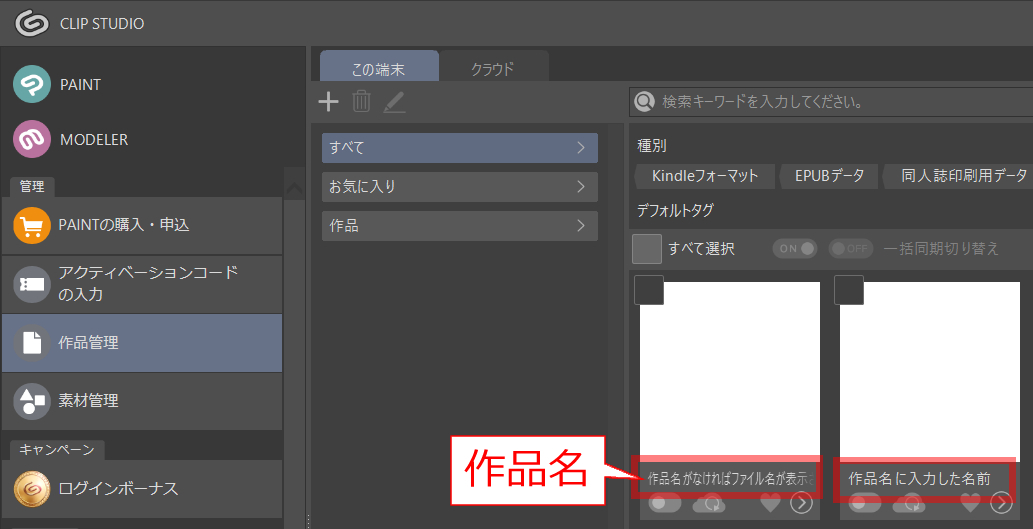Filter by EPUBデータ tag
This screenshot has width=1033, height=529.
[828, 176]
